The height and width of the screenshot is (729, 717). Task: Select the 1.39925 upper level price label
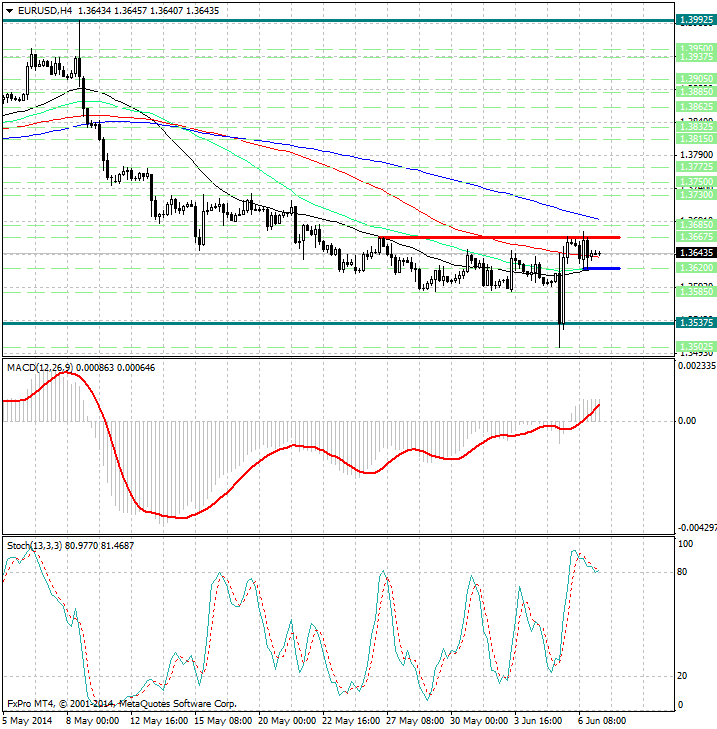pyautogui.click(x=696, y=20)
